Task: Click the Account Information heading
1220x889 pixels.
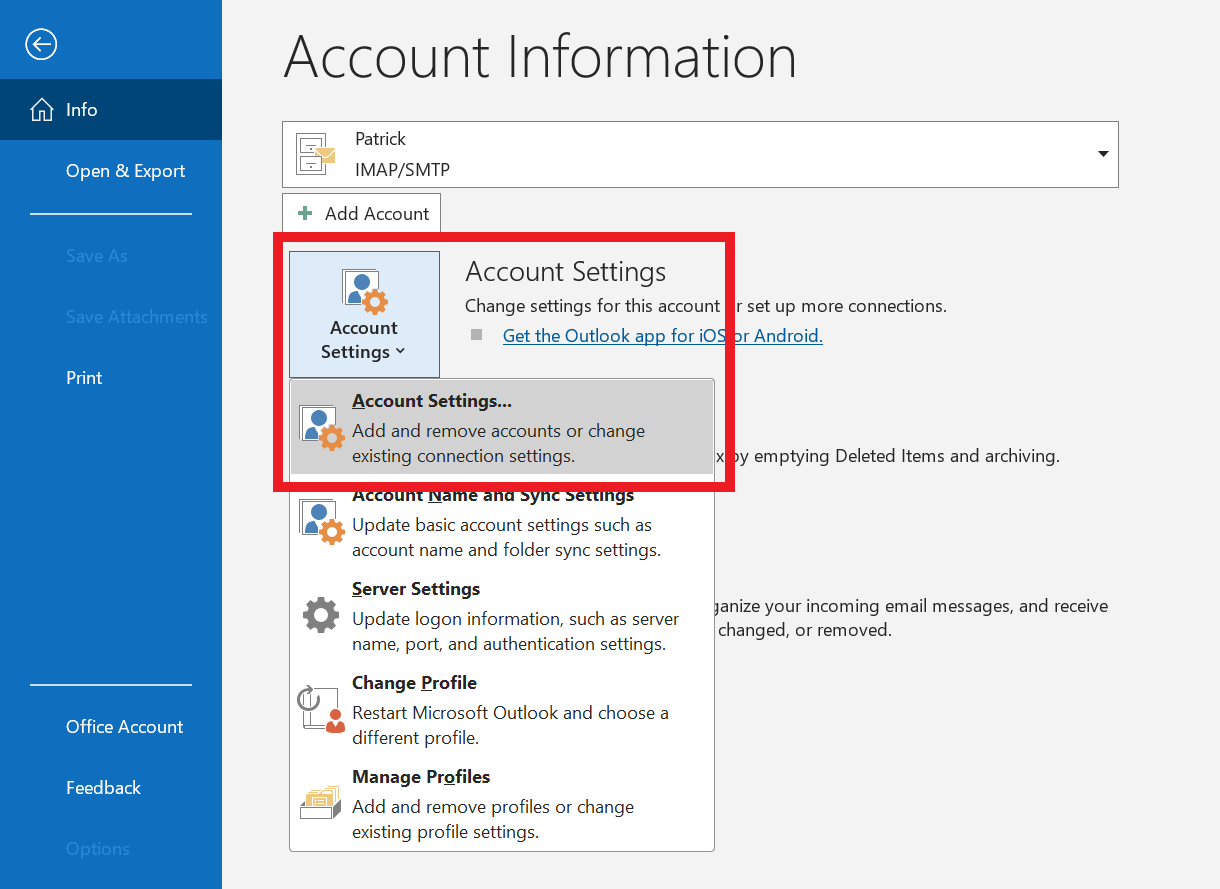Action: (540, 56)
